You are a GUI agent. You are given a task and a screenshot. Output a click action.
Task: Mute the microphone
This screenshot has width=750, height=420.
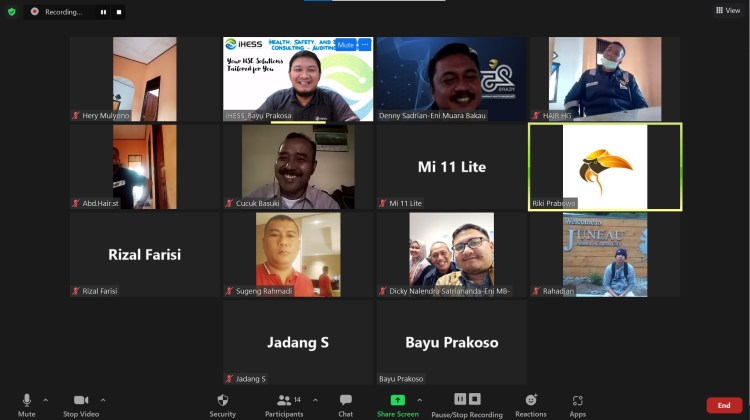tap(27, 404)
